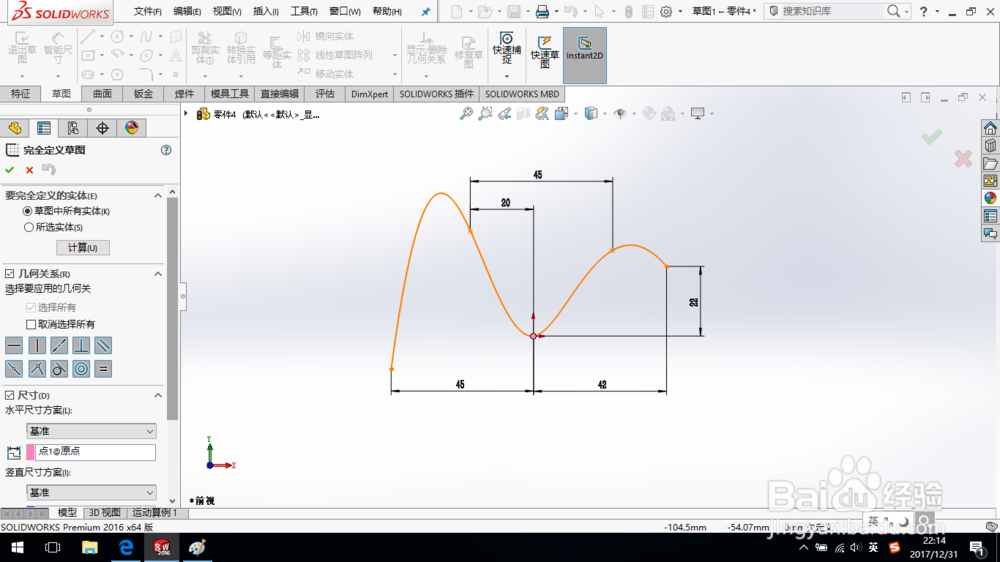Collapse the 要完全定义的实体 section
This screenshot has height=562, width=1000.
click(158, 196)
